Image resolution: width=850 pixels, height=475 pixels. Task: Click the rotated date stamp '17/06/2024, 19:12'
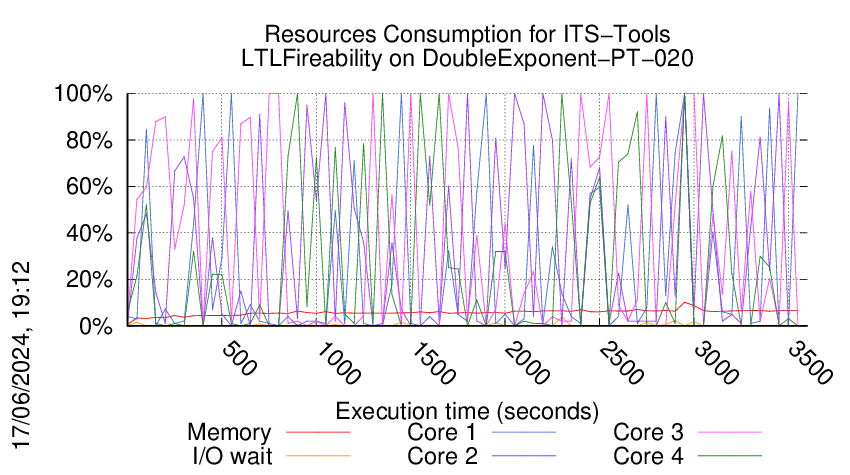[21, 355]
